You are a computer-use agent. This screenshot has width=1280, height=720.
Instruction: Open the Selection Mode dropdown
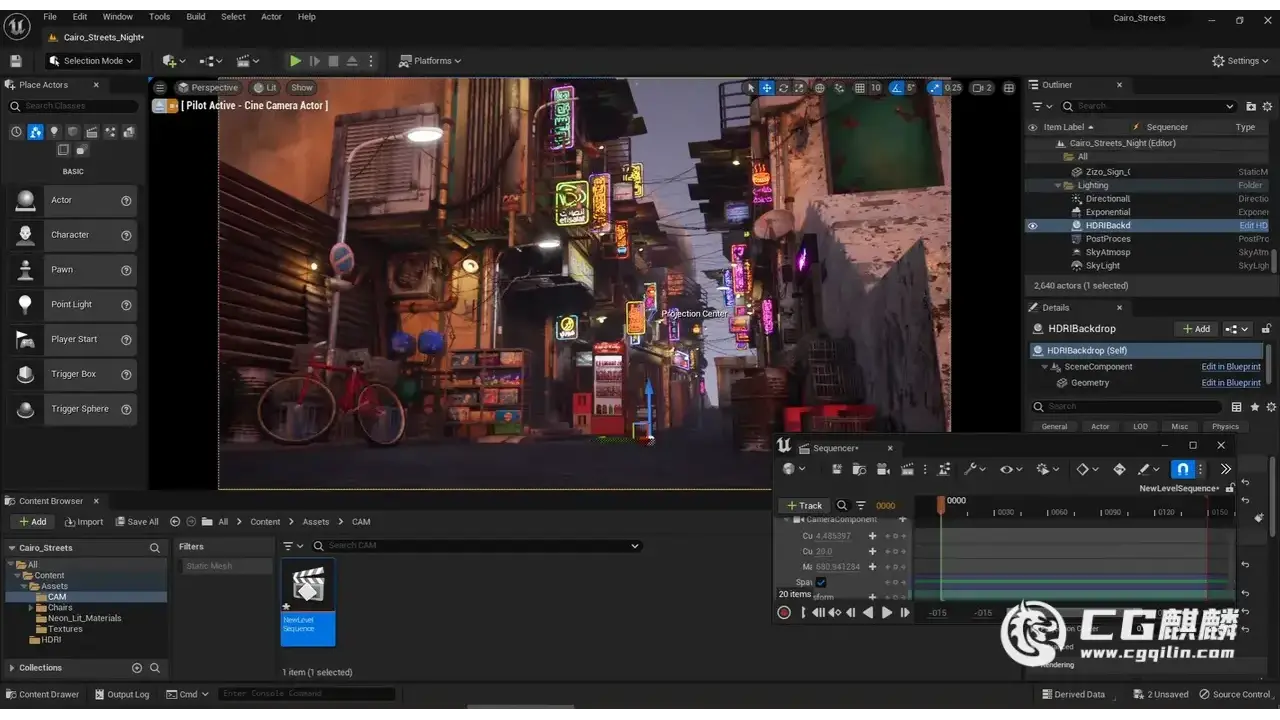[x=90, y=61]
